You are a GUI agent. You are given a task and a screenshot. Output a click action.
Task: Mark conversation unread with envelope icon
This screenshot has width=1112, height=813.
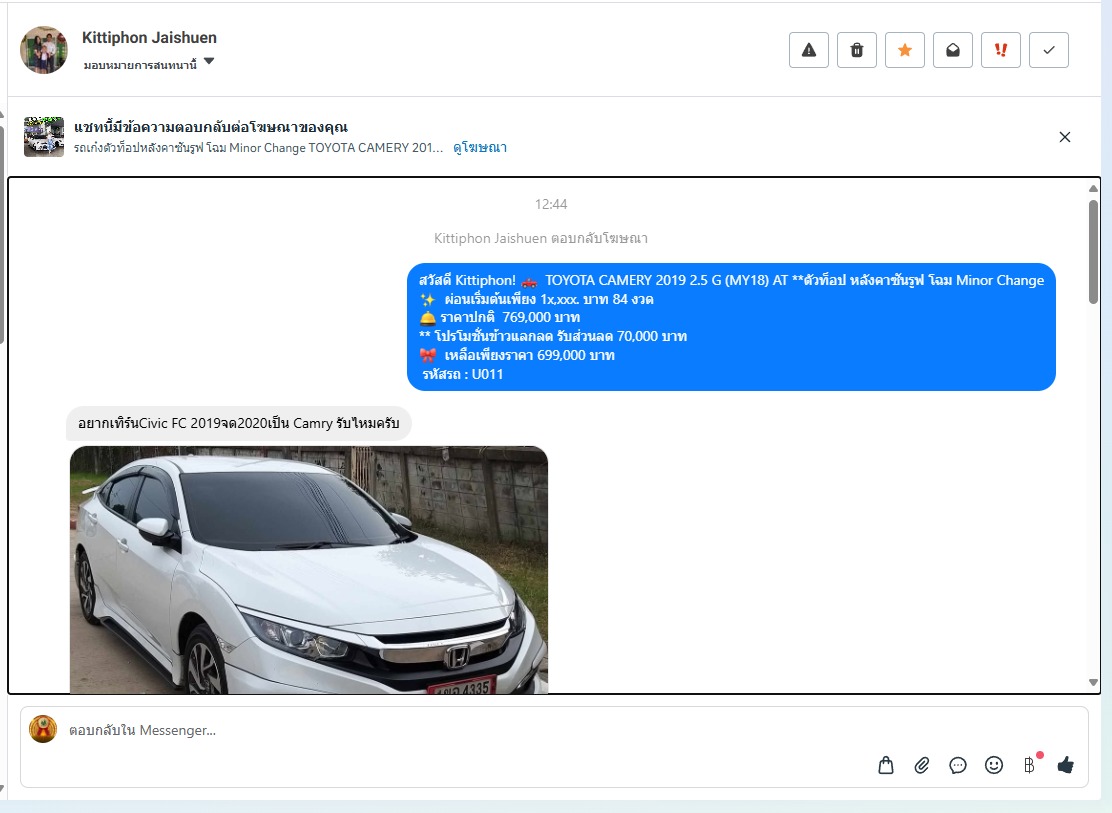pos(953,50)
